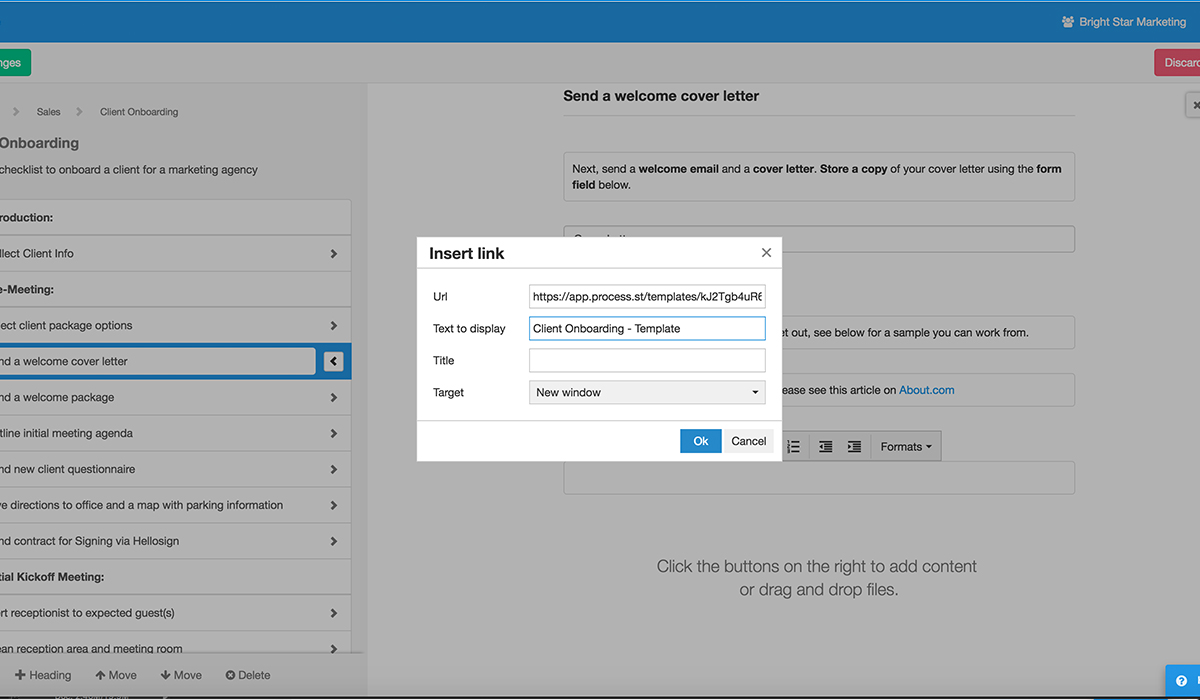The width and height of the screenshot is (1200, 700).
Task: Click the Onboarding template title
Action: pyautogui.click(x=40, y=143)
